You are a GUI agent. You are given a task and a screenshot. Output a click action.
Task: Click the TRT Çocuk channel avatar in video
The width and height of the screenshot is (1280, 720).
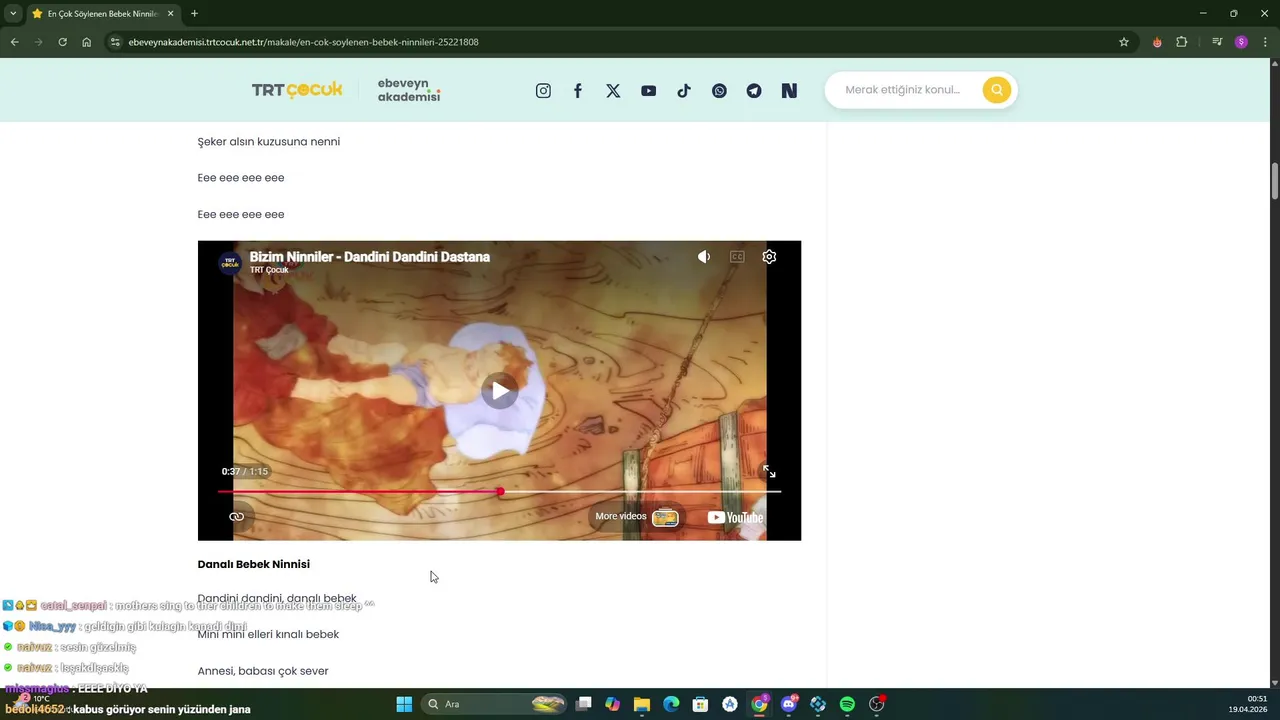230,263
